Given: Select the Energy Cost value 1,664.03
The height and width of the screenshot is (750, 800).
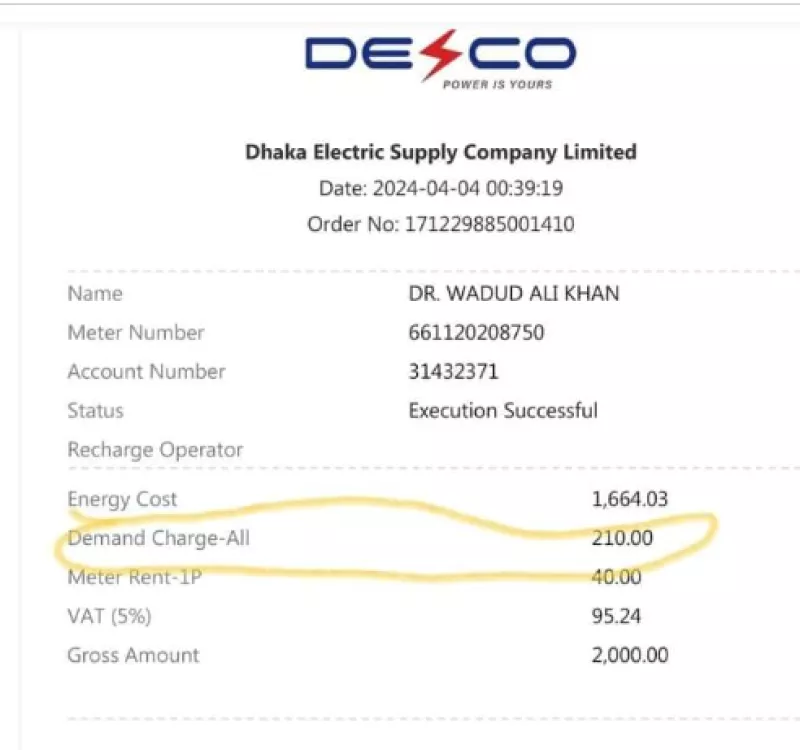Looking at the screenshot, I should click(x=630, y=499).
